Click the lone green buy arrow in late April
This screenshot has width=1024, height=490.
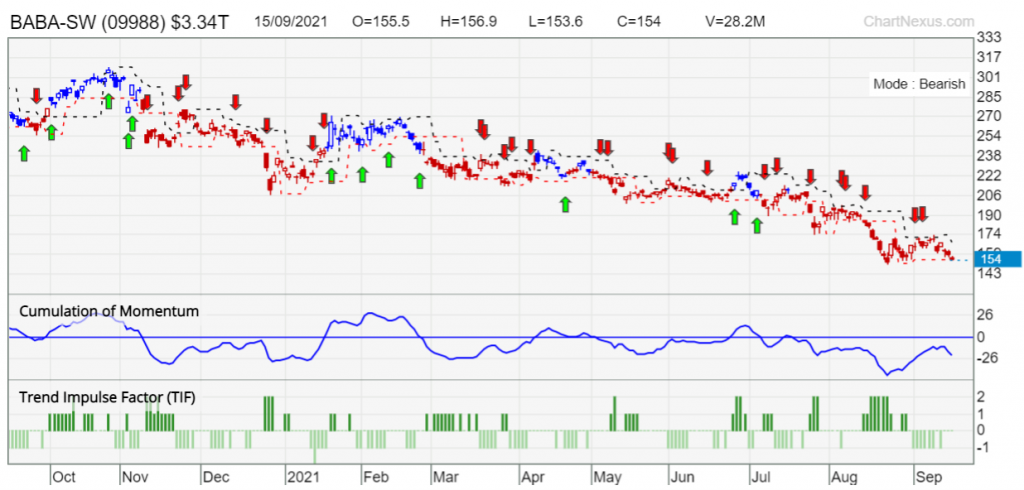[x=565, y=204]
